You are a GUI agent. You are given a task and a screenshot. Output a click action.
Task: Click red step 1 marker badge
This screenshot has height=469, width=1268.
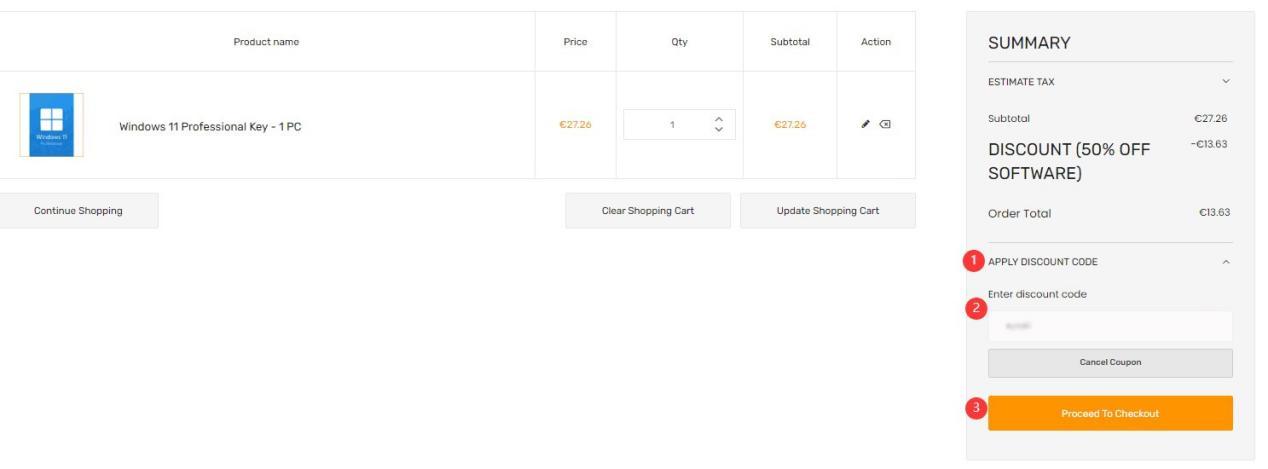(971, 261)
